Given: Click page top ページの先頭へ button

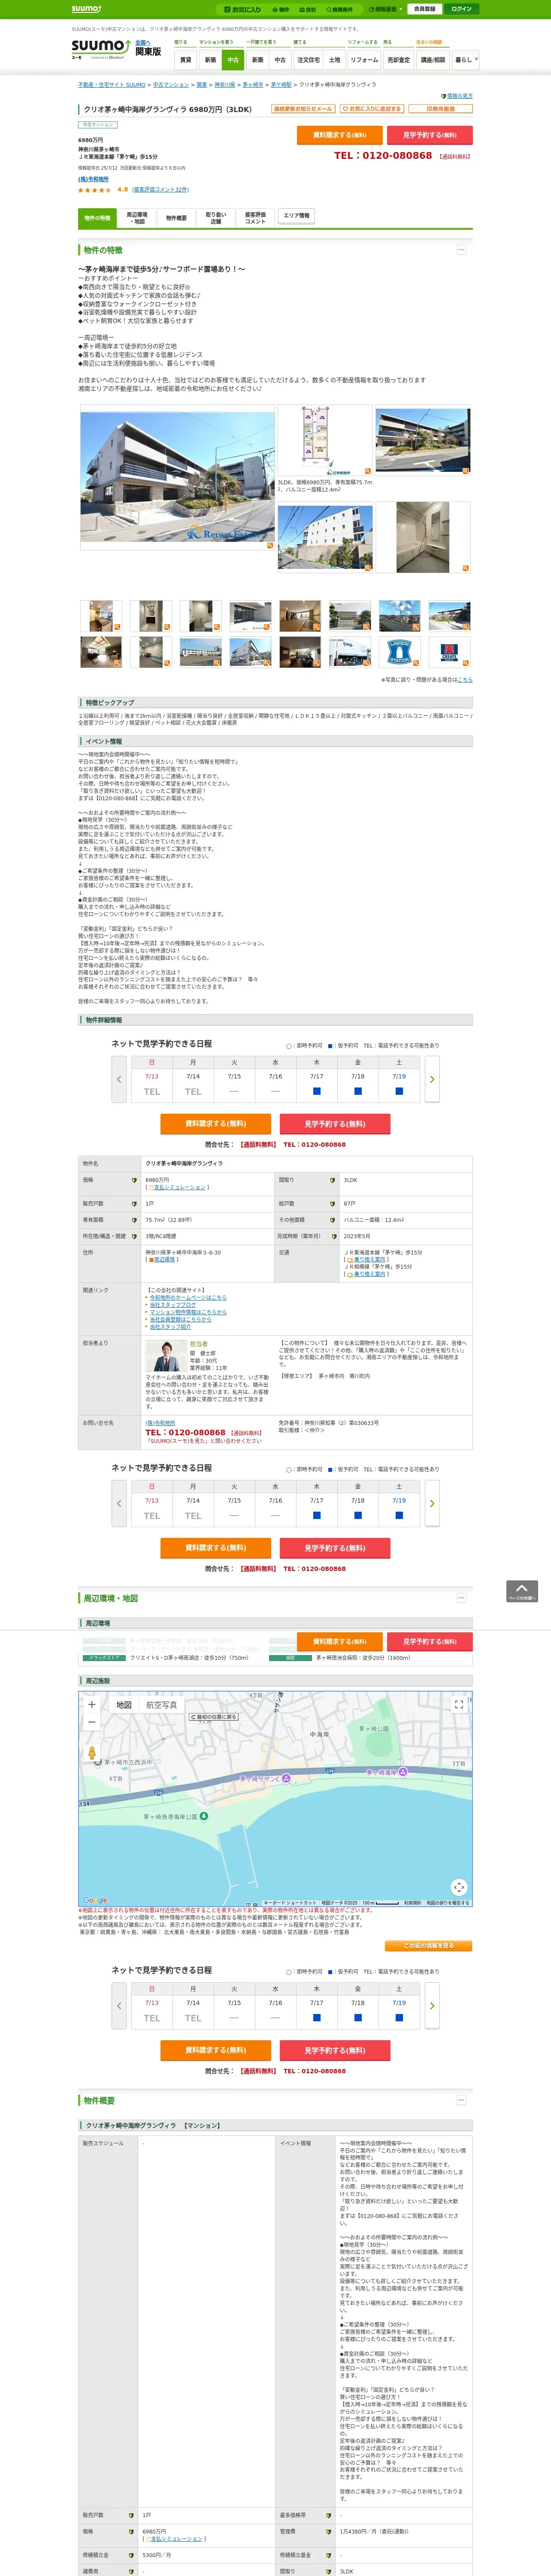Looking at the screenshot, I should 522,1591.
